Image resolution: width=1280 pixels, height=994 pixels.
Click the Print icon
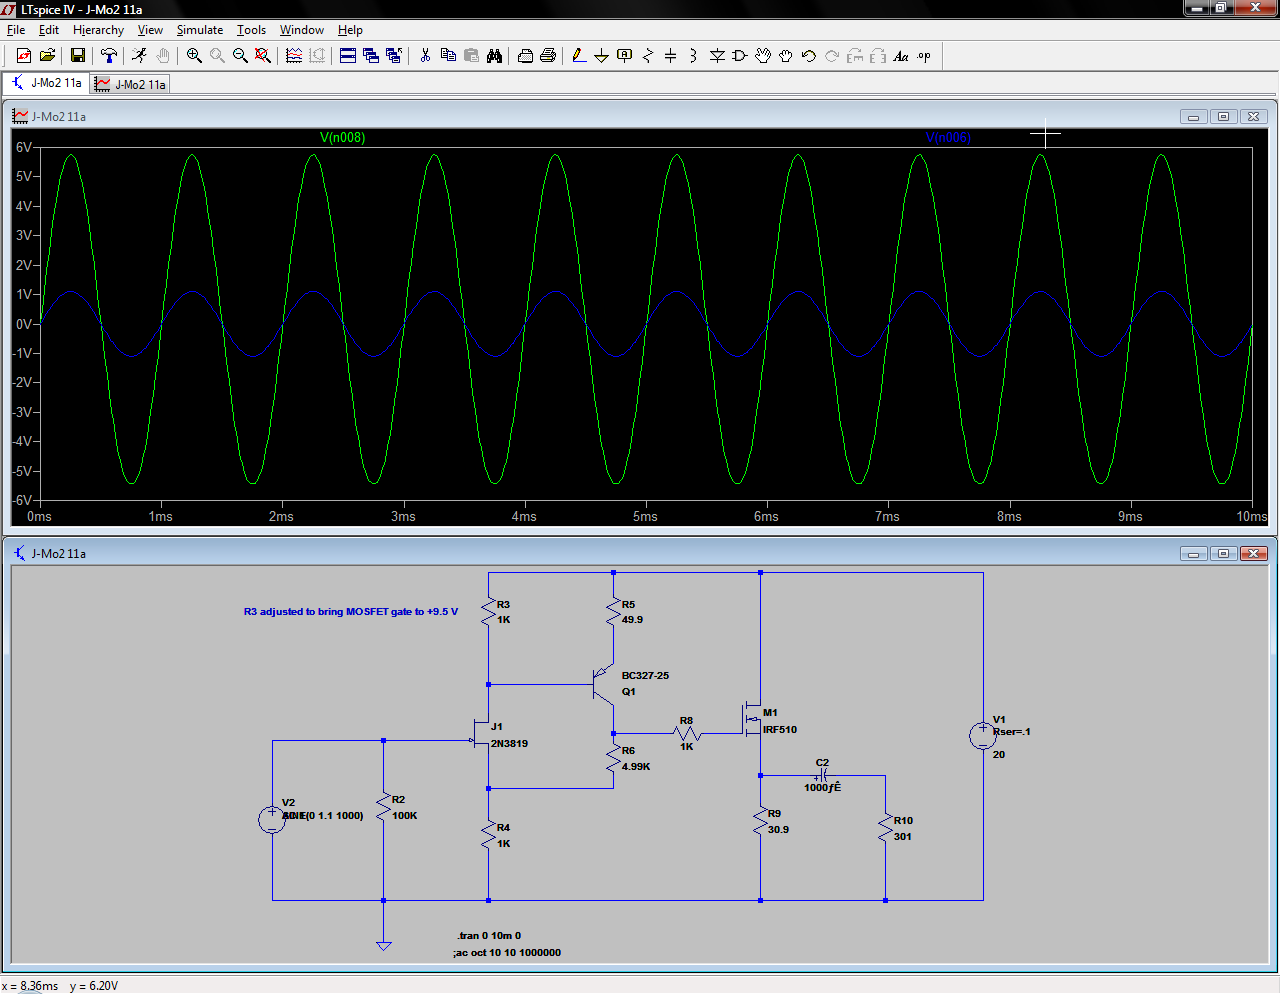point(548,56)
